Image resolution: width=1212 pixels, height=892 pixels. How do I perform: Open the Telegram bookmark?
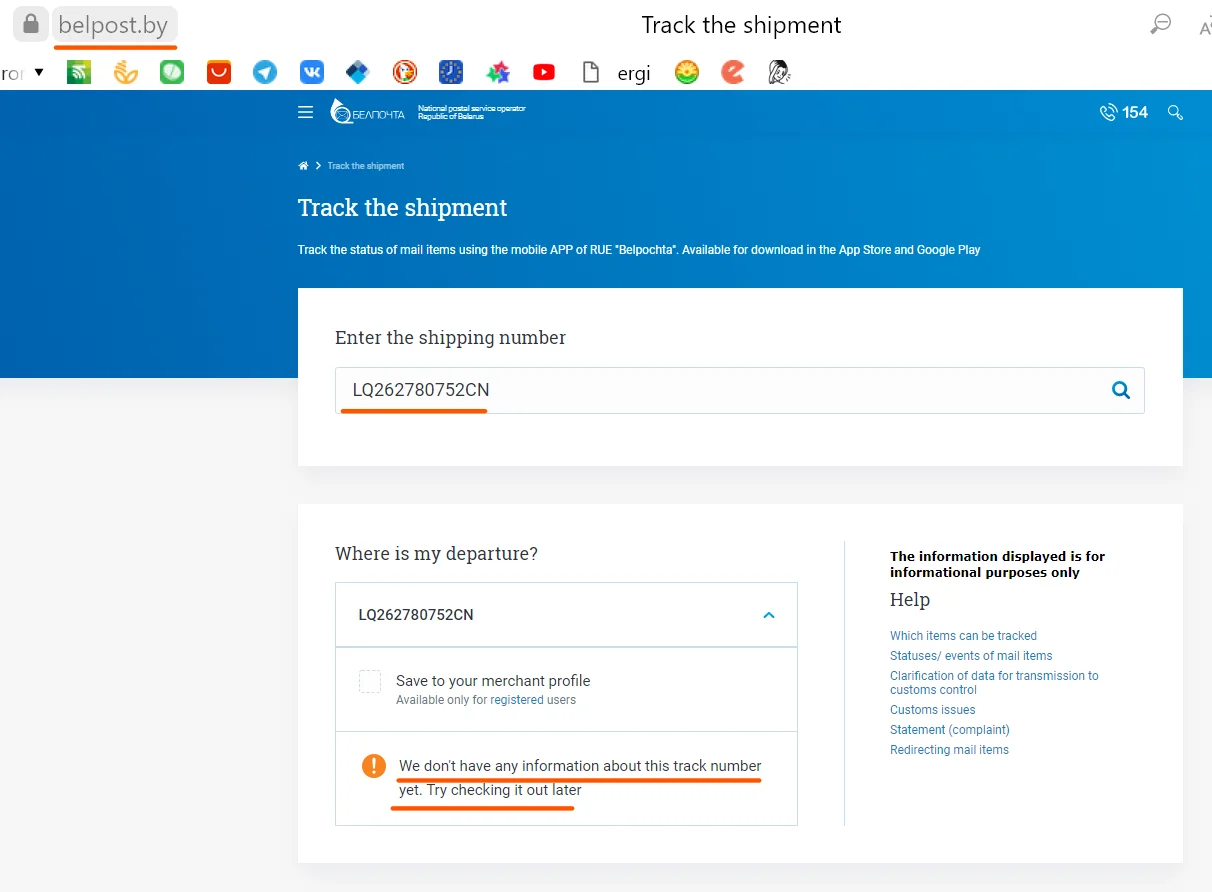click(265, 72)
